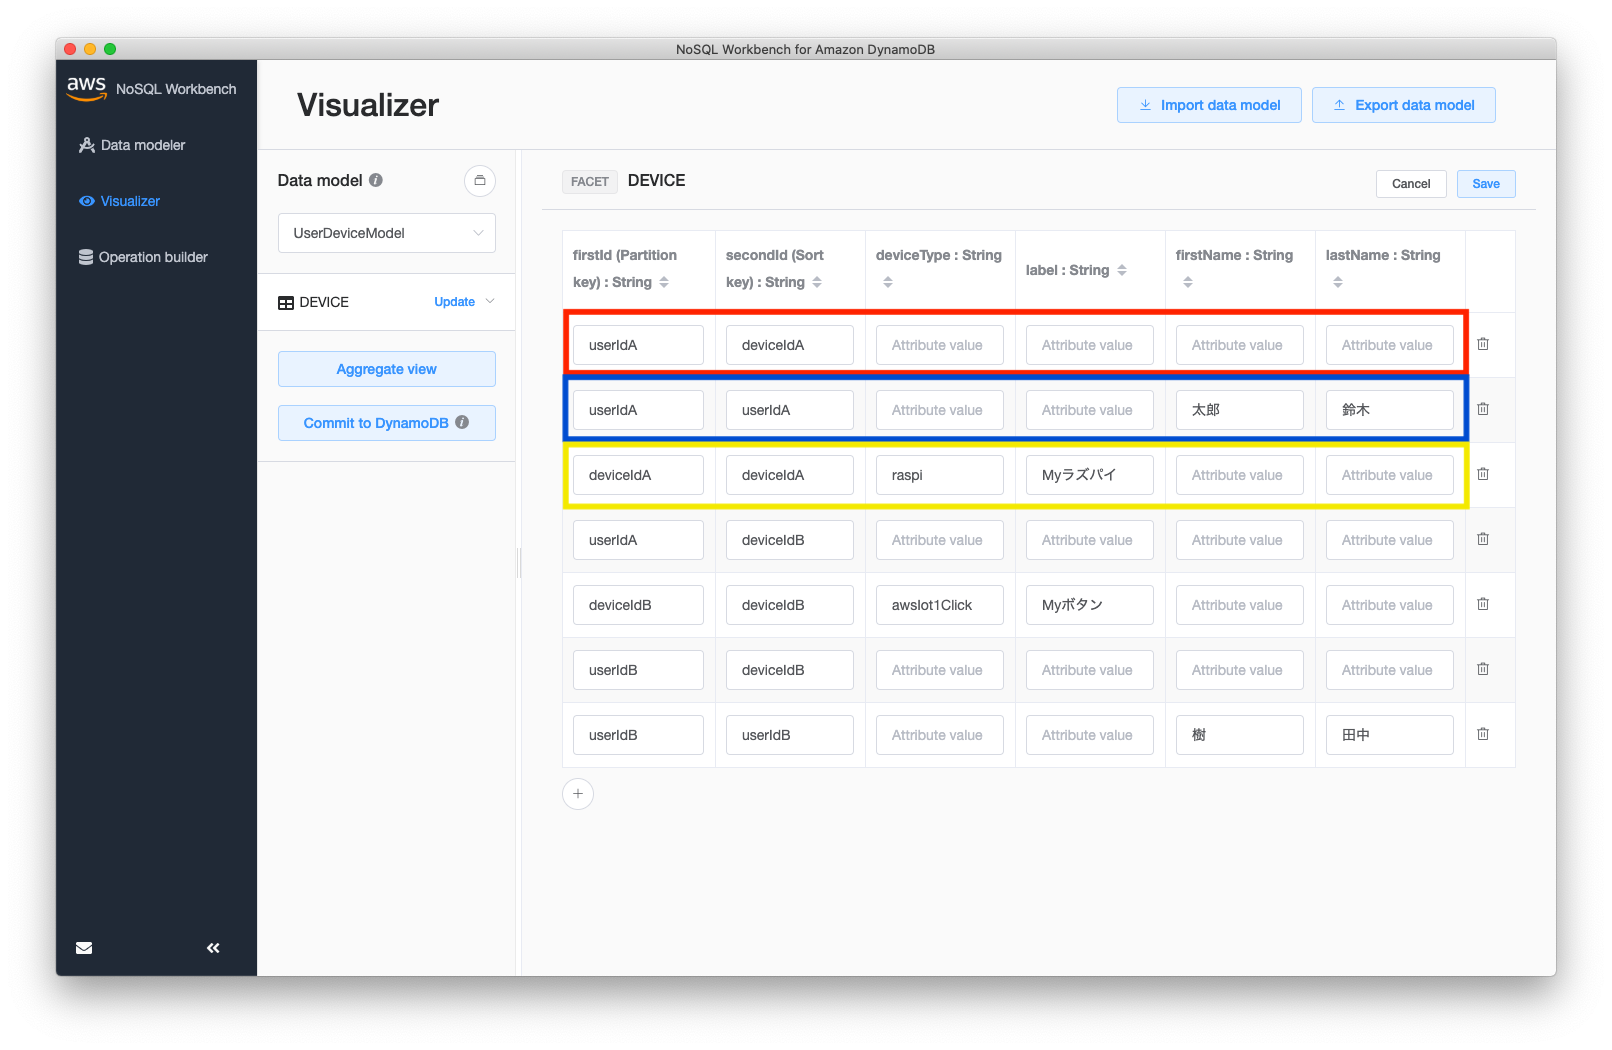This screenshot has height=1050, width=1612.
Task: Click the Visualizer eye icon in the sidebar
Action: [87, 201]
